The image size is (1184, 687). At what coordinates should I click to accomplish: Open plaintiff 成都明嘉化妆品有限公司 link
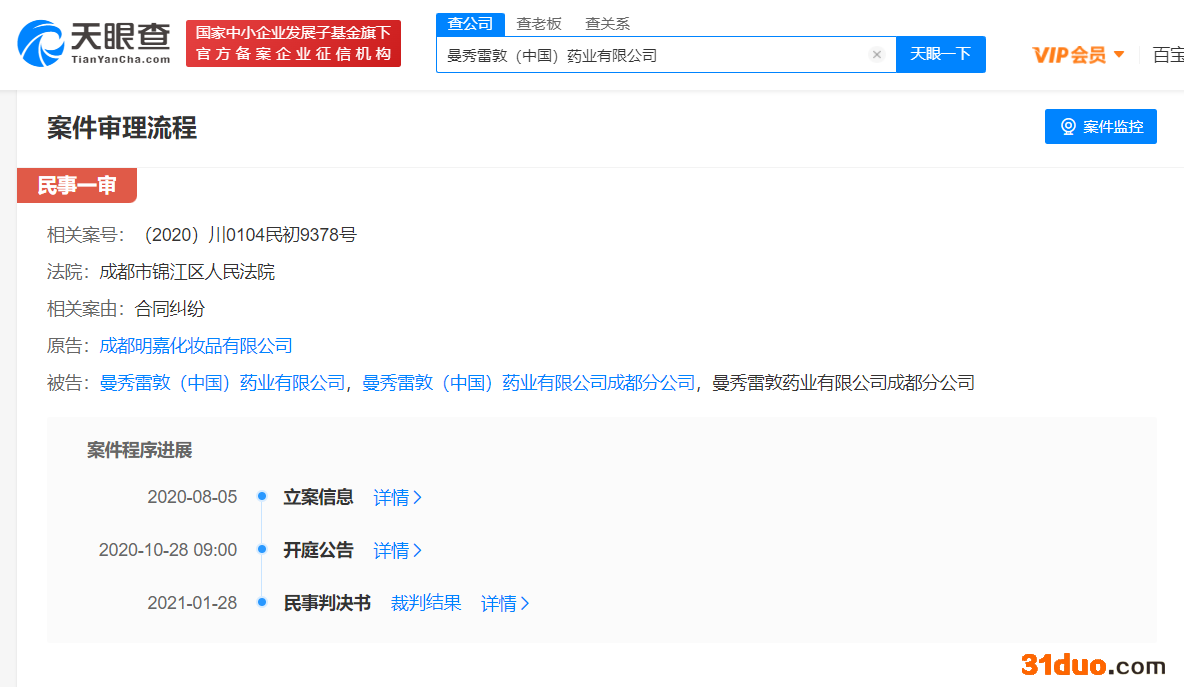(x=196, y=346)
